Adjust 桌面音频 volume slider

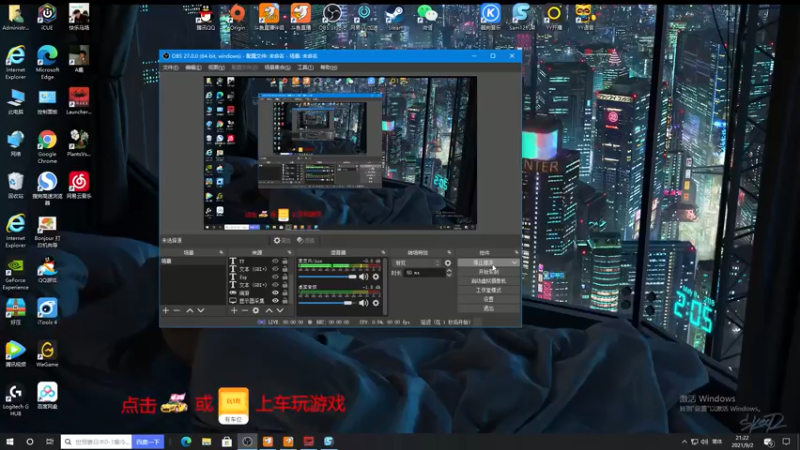click(x=327, y=303)
